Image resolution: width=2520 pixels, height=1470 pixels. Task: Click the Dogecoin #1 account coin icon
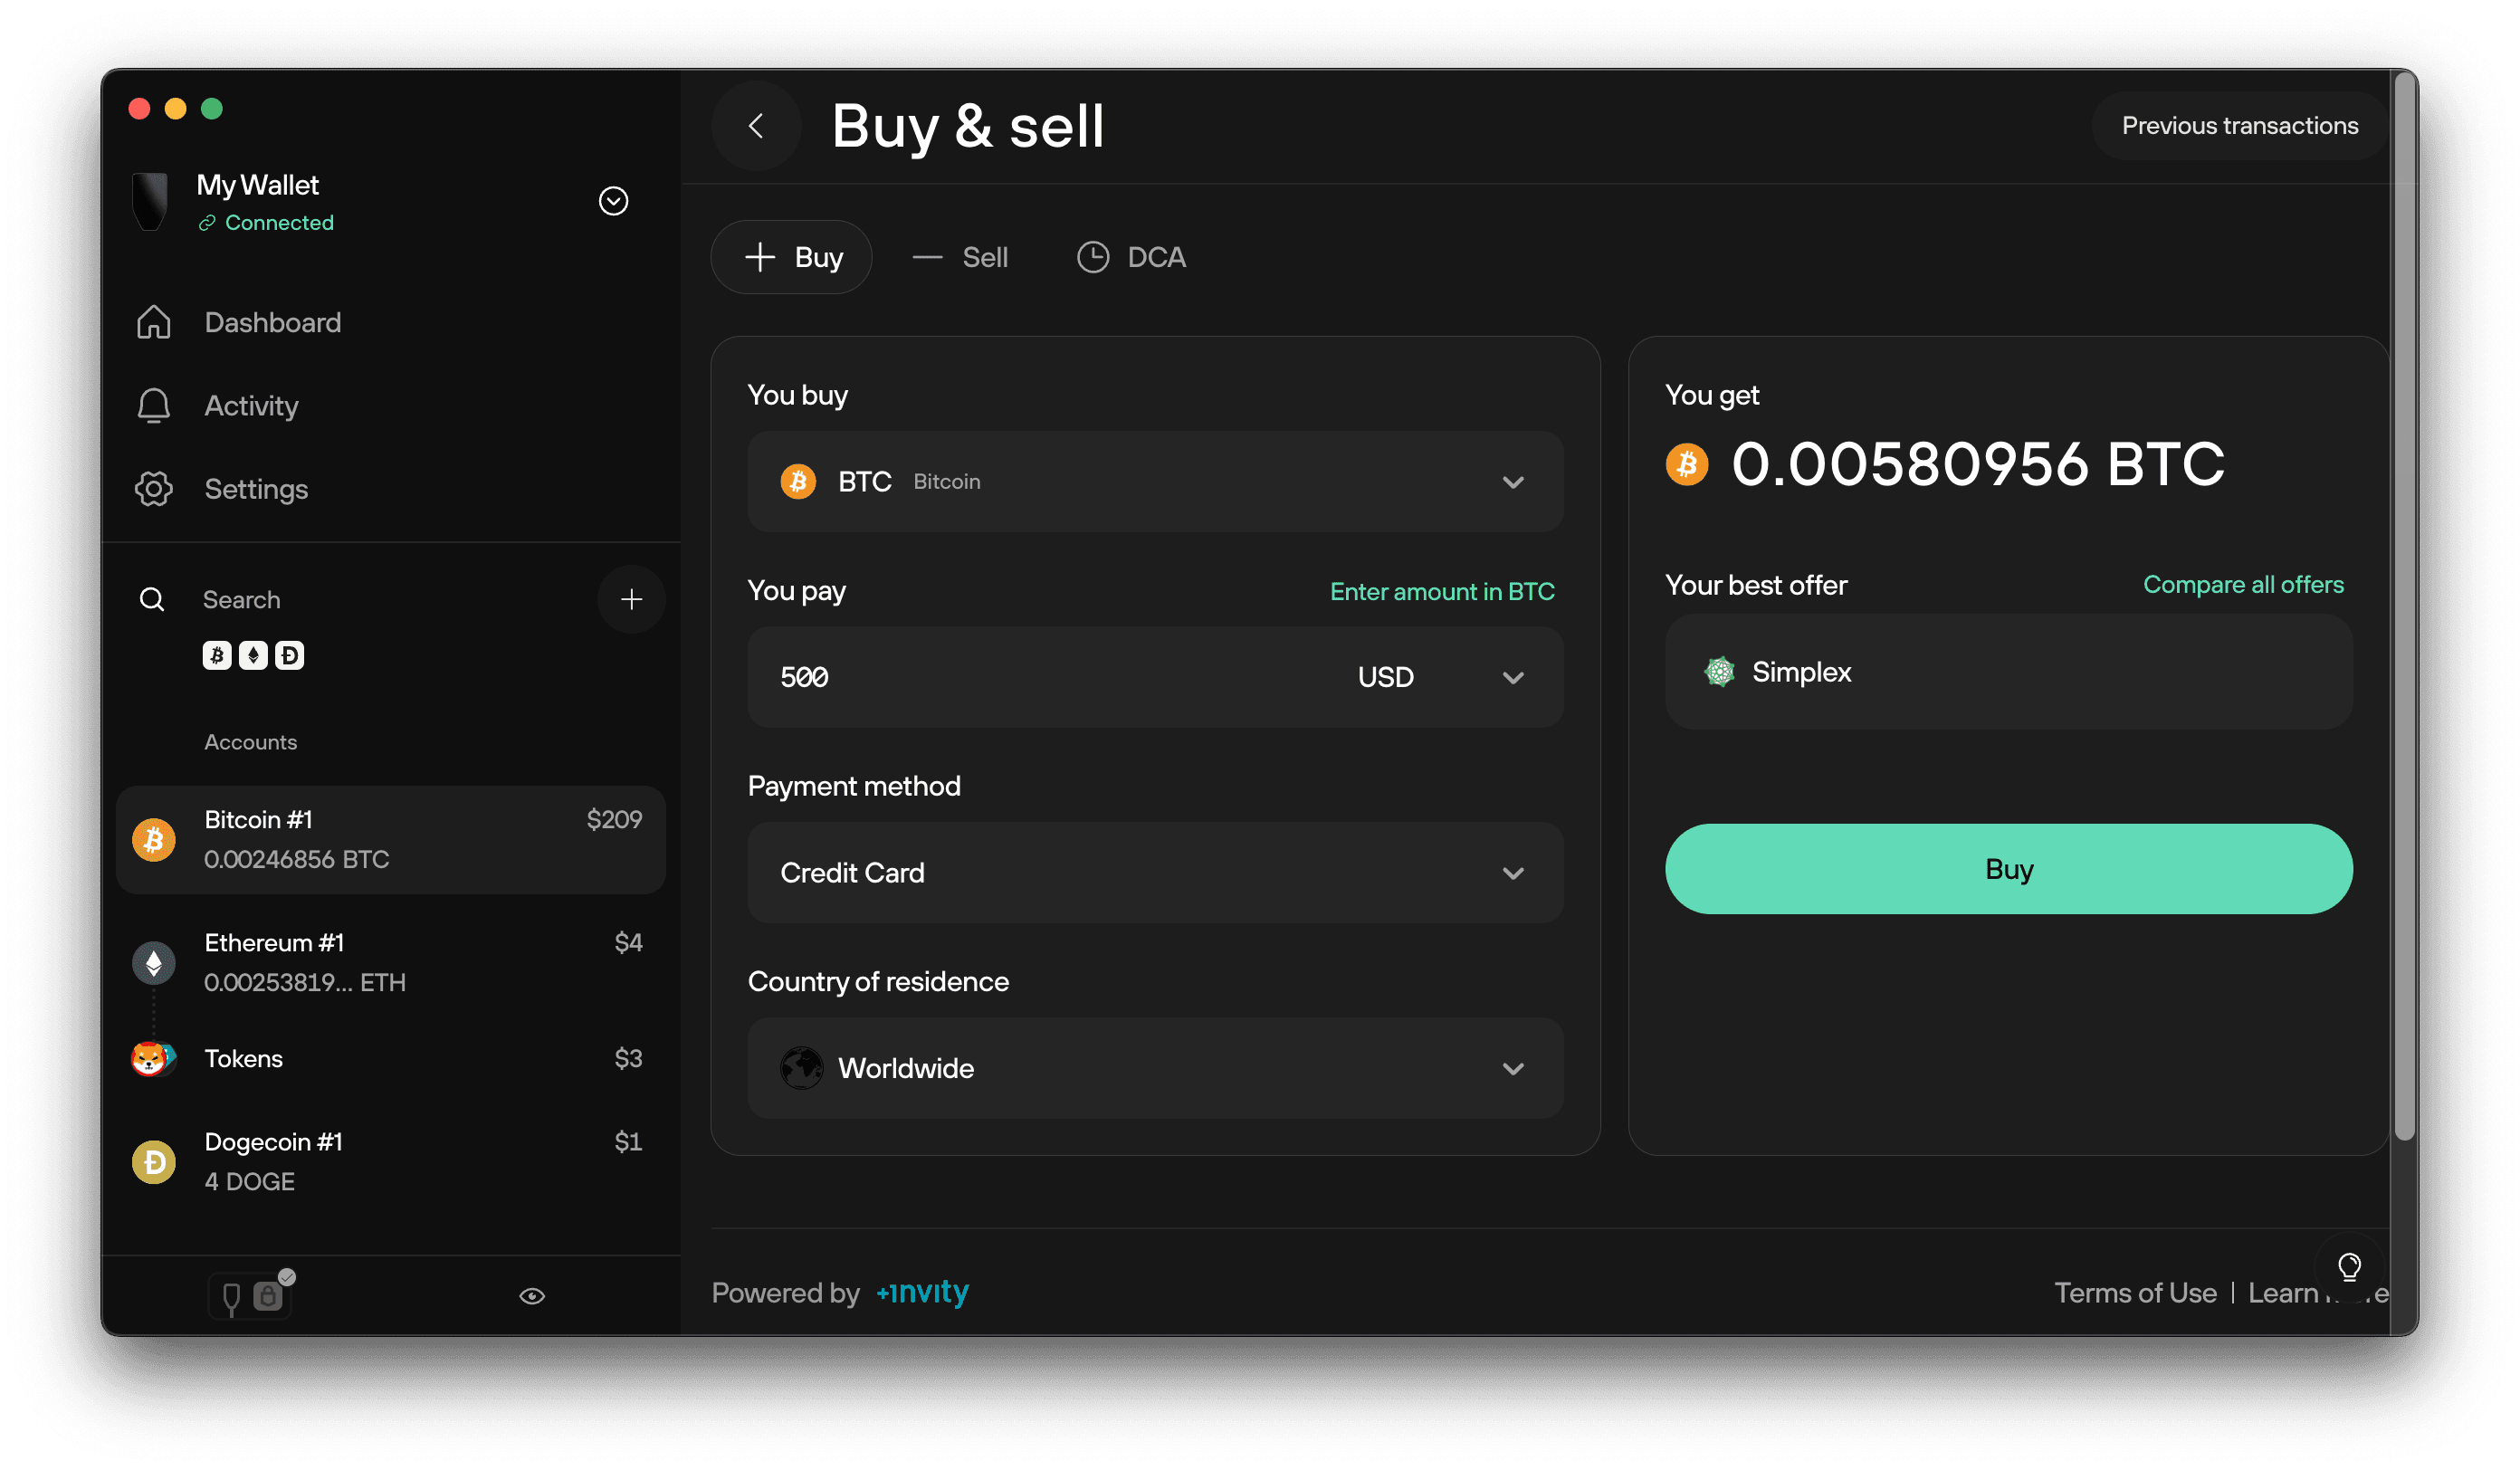[154, 1162]
